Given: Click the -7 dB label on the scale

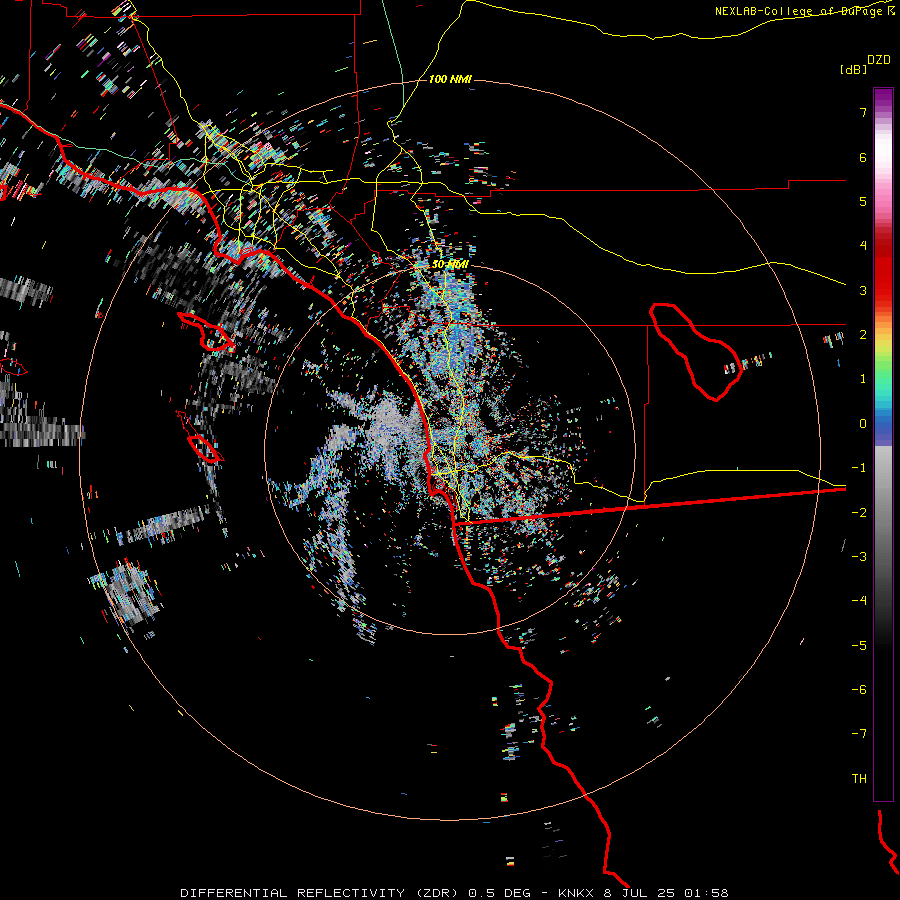Looking at the screenshot, I should (859, 734).
